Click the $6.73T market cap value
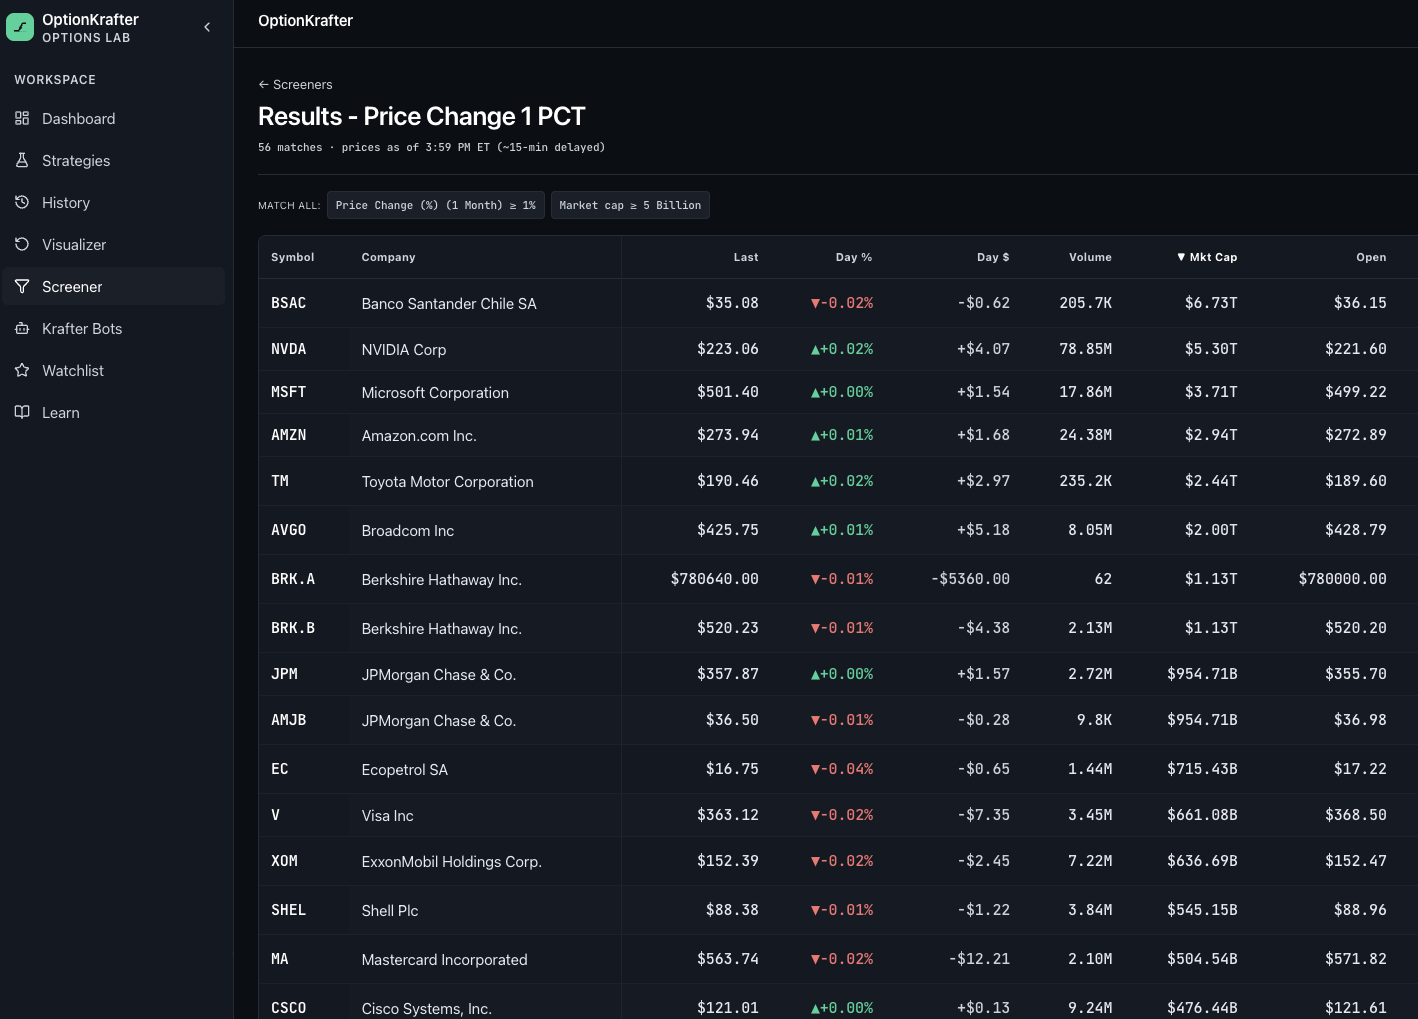The image size is (1418, 1019). 1211,303
